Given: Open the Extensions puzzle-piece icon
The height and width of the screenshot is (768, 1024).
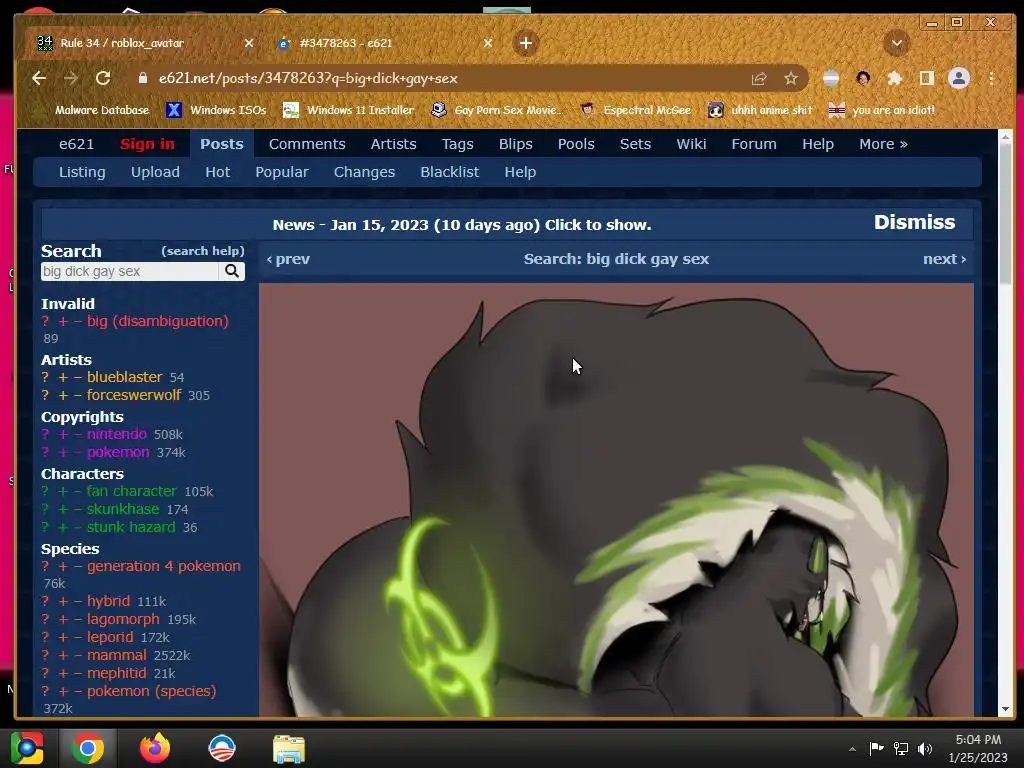Looking at the screenshot, I should (895, 79).
